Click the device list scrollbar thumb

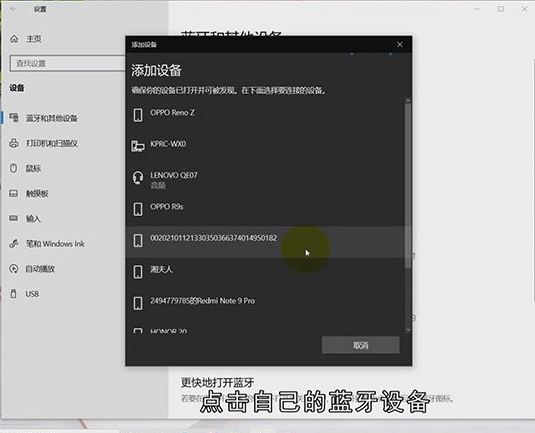pos(408,186)
